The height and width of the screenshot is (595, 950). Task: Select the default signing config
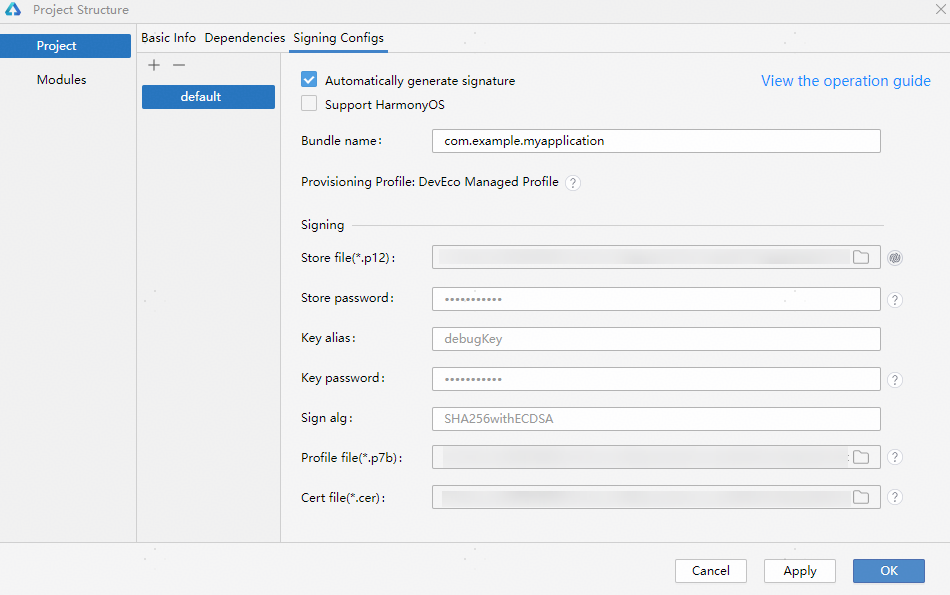point(208,97)
